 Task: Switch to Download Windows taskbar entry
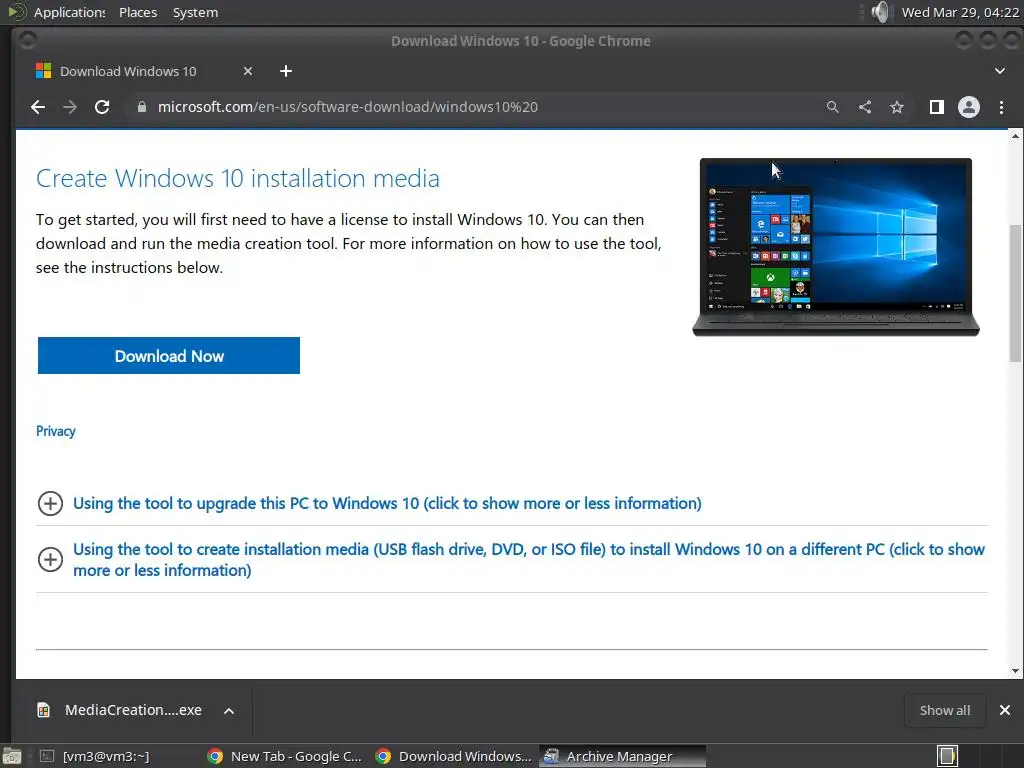click(454, 756)
